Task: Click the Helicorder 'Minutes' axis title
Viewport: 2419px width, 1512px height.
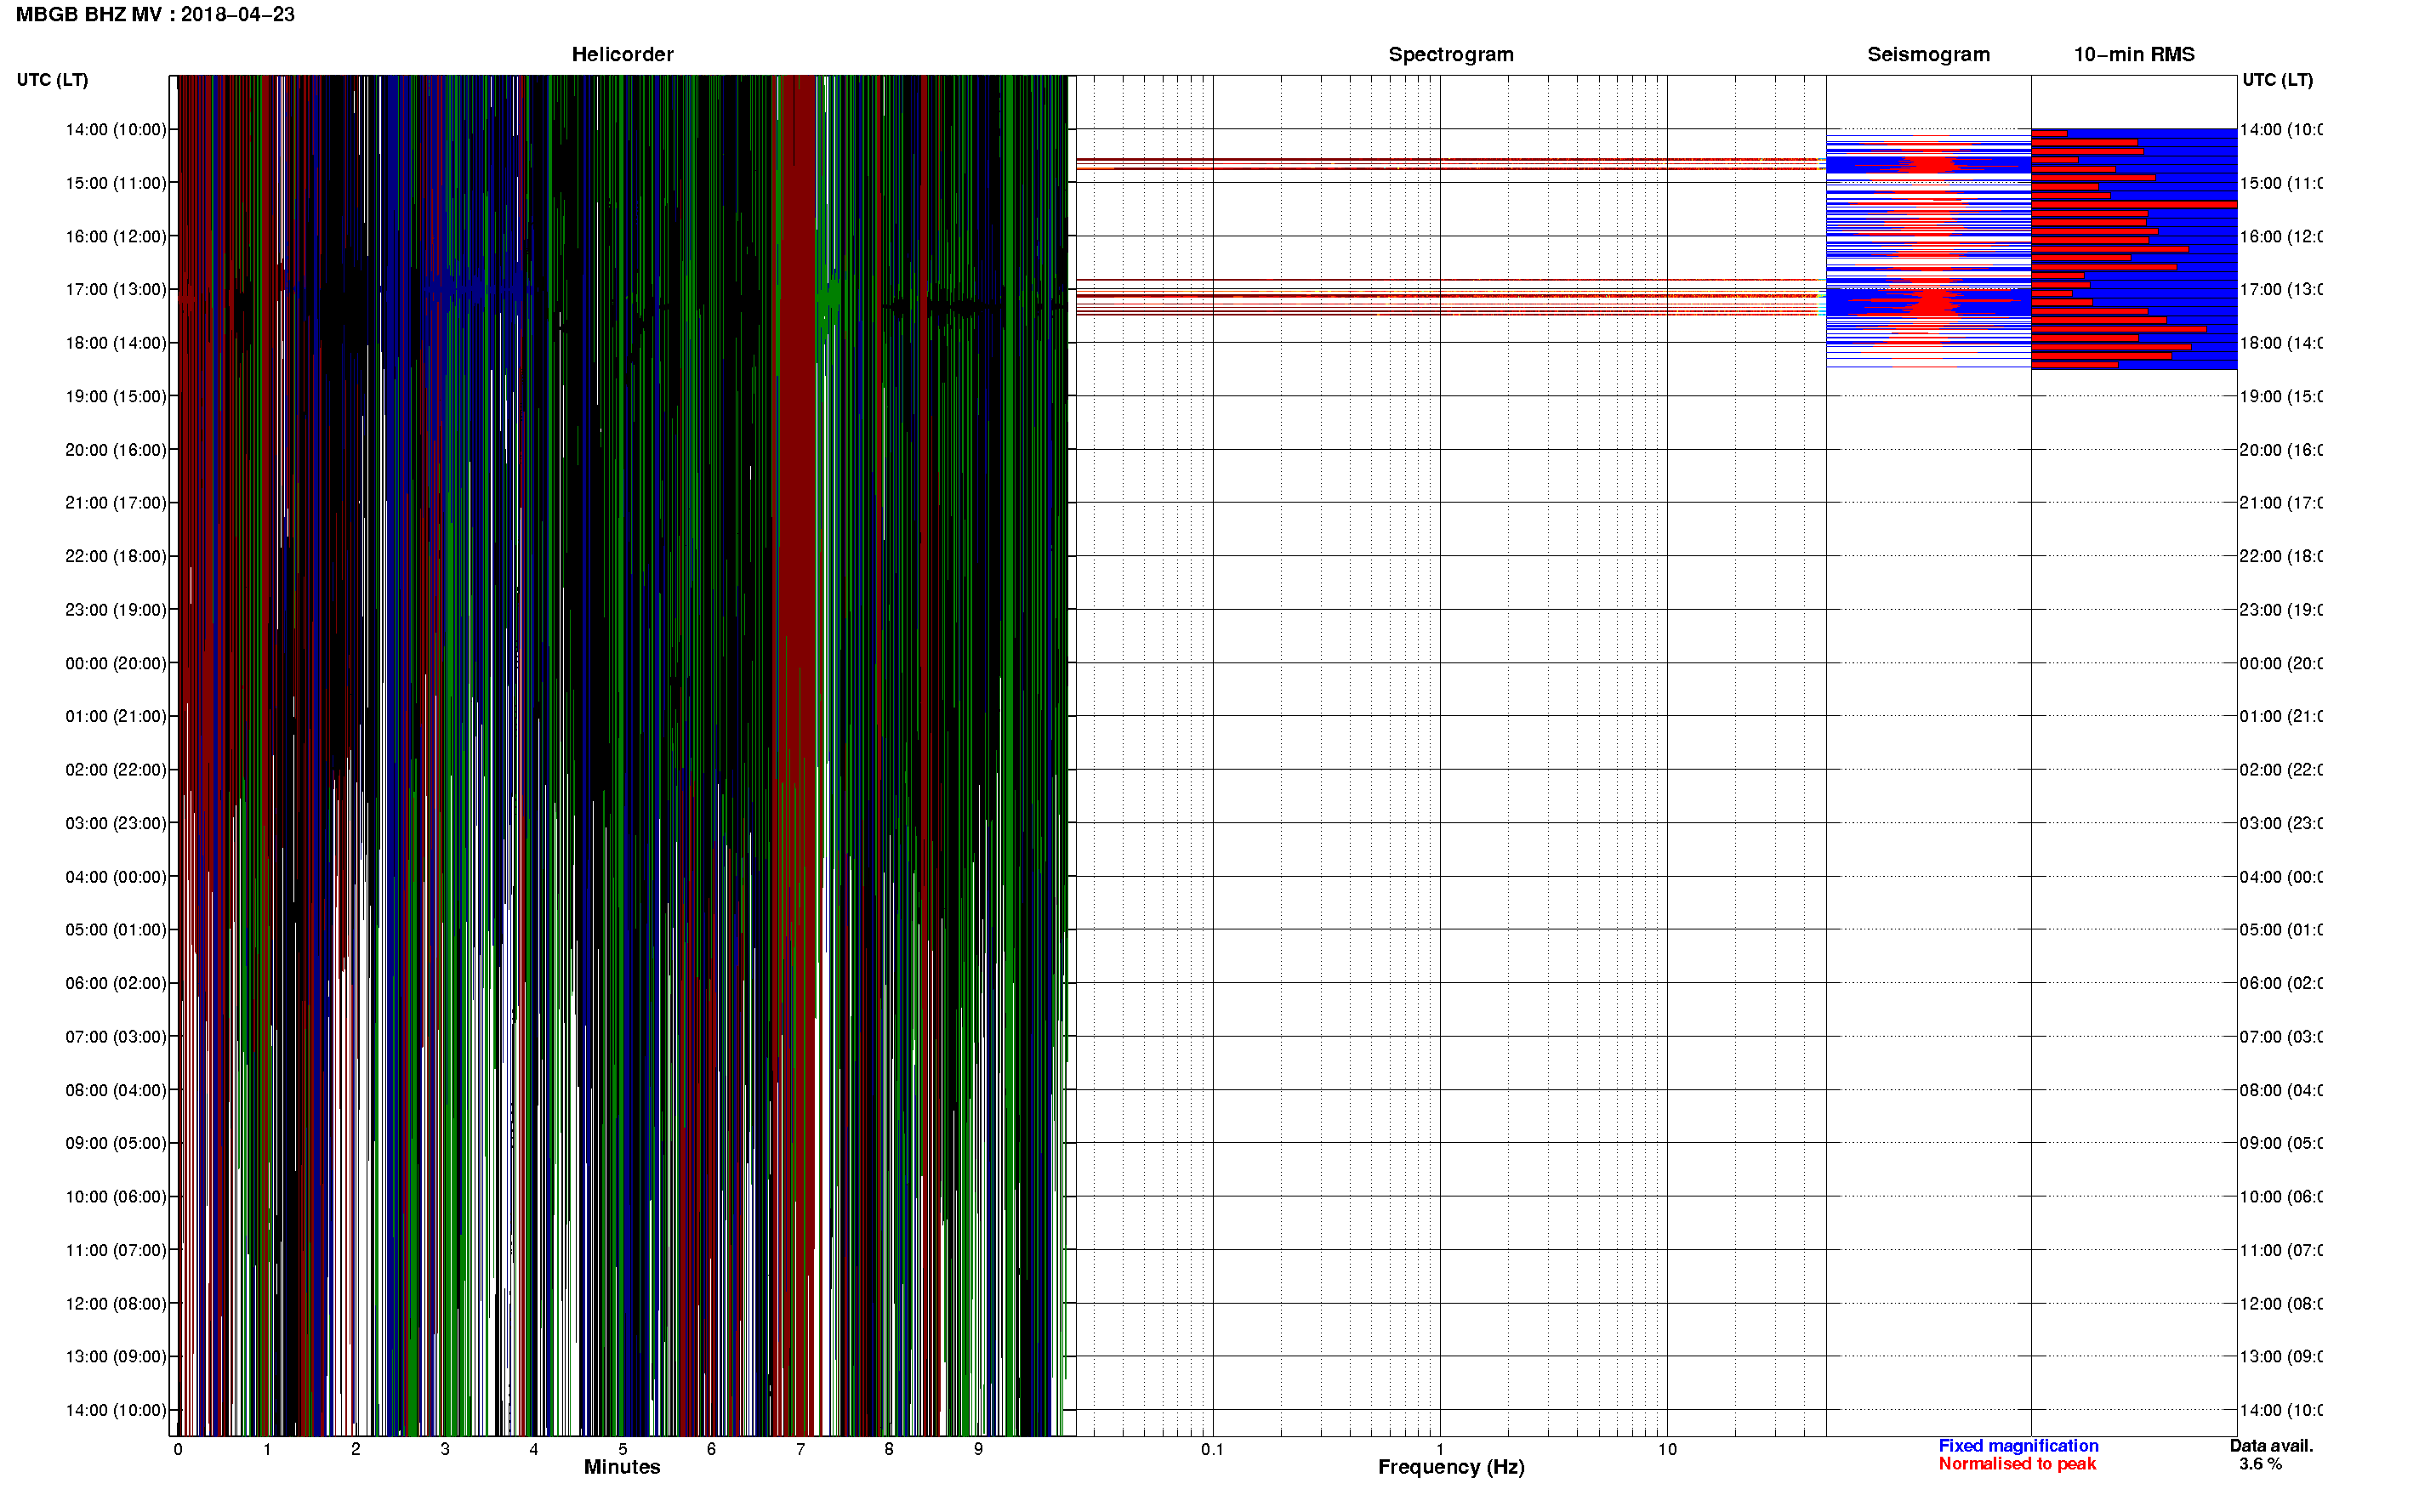Action: [x=622, y=1467]
